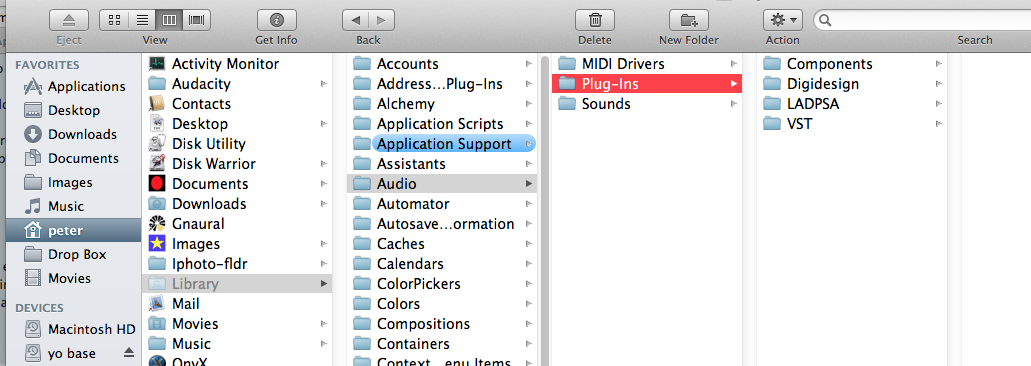The width and height of the screenshot is (1031, 366).
Task: Switch to Cover Flow view
Action: [196, 20]
